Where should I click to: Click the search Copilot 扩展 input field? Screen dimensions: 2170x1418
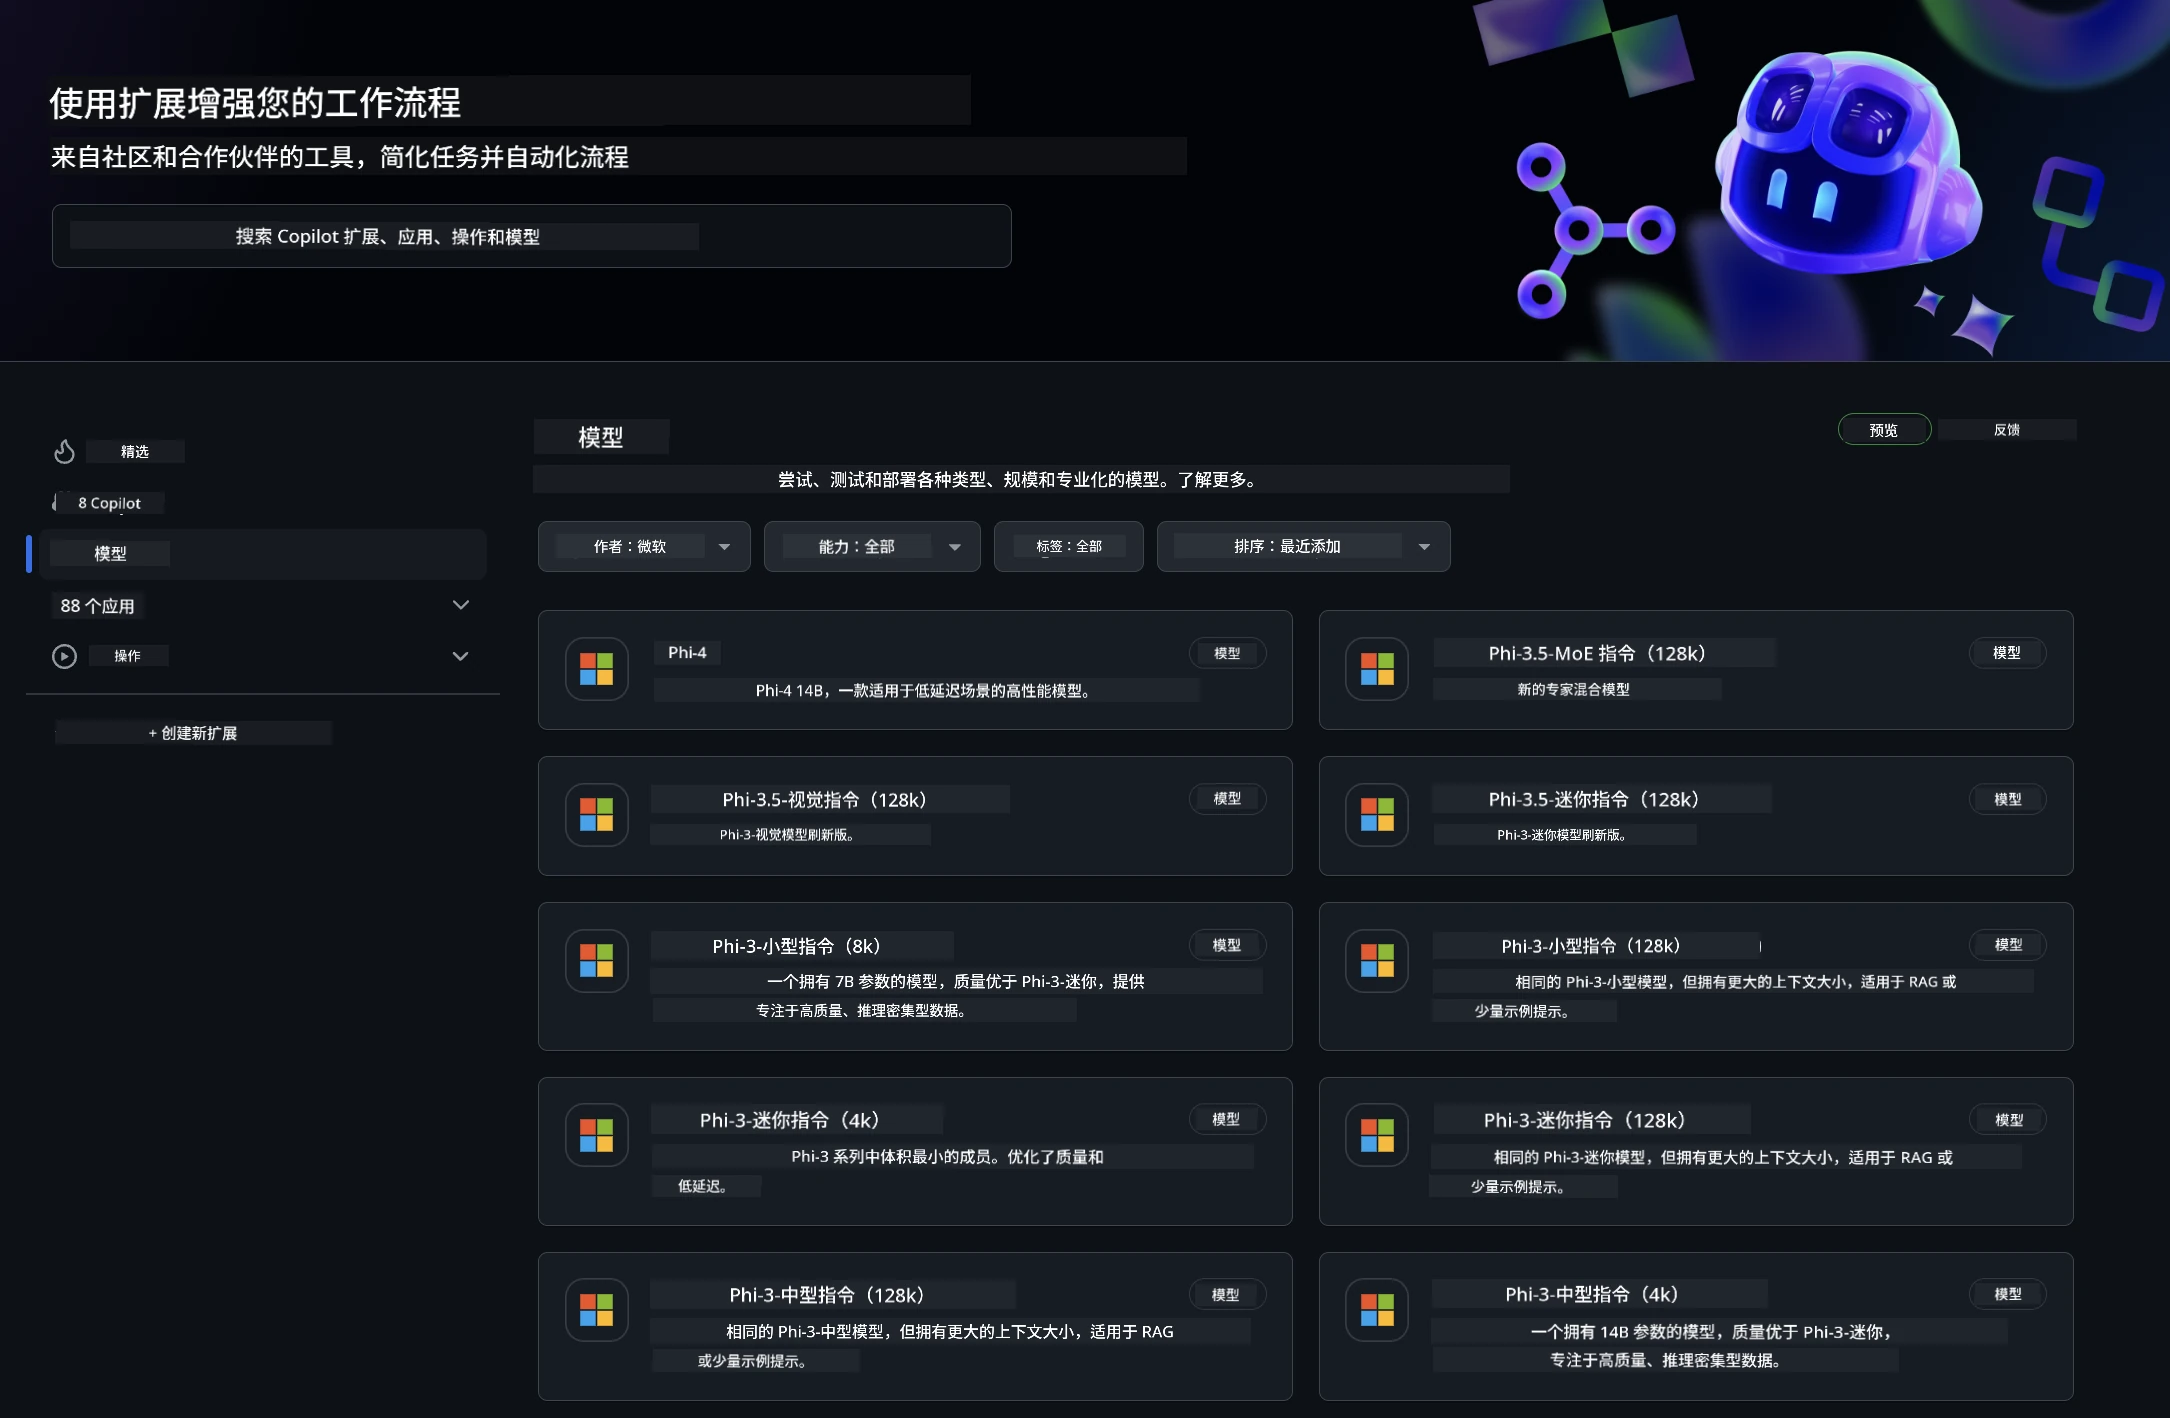pos(531,236)
